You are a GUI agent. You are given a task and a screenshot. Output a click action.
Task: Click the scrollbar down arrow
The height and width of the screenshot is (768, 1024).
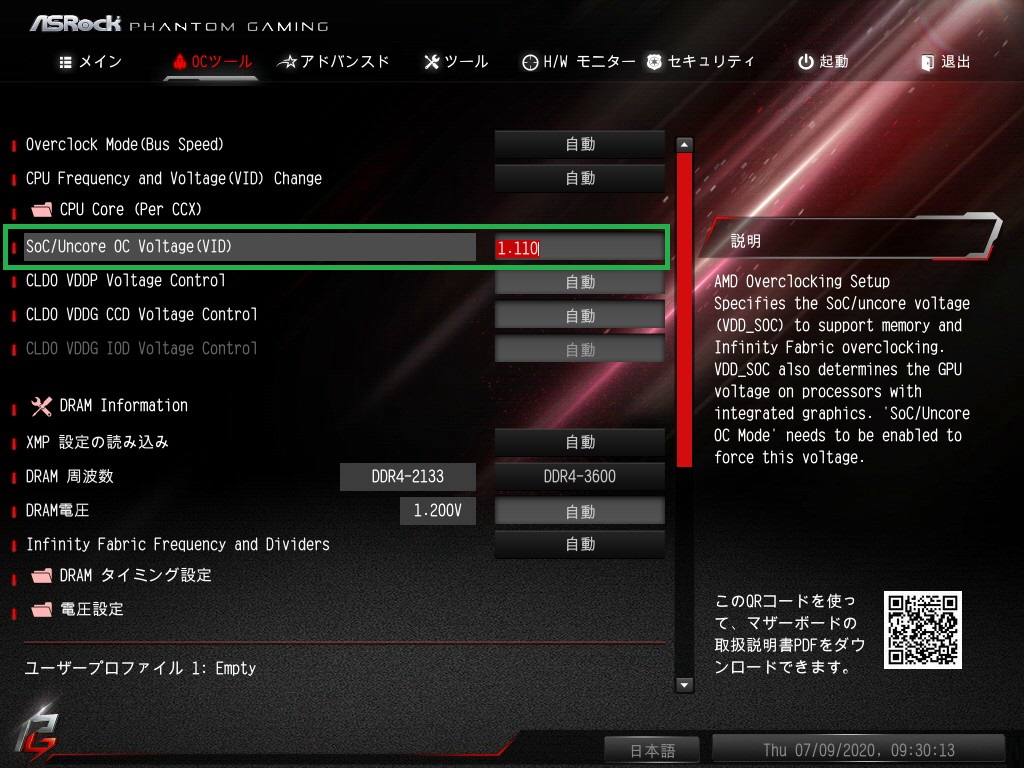coord(684,685)
